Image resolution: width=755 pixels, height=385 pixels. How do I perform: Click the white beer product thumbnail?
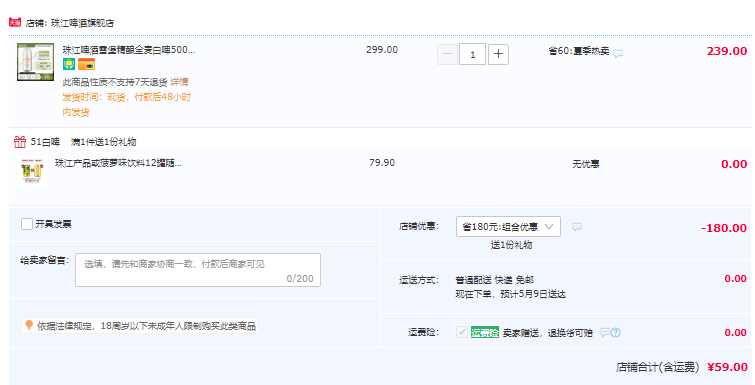(x=35, y=62)
